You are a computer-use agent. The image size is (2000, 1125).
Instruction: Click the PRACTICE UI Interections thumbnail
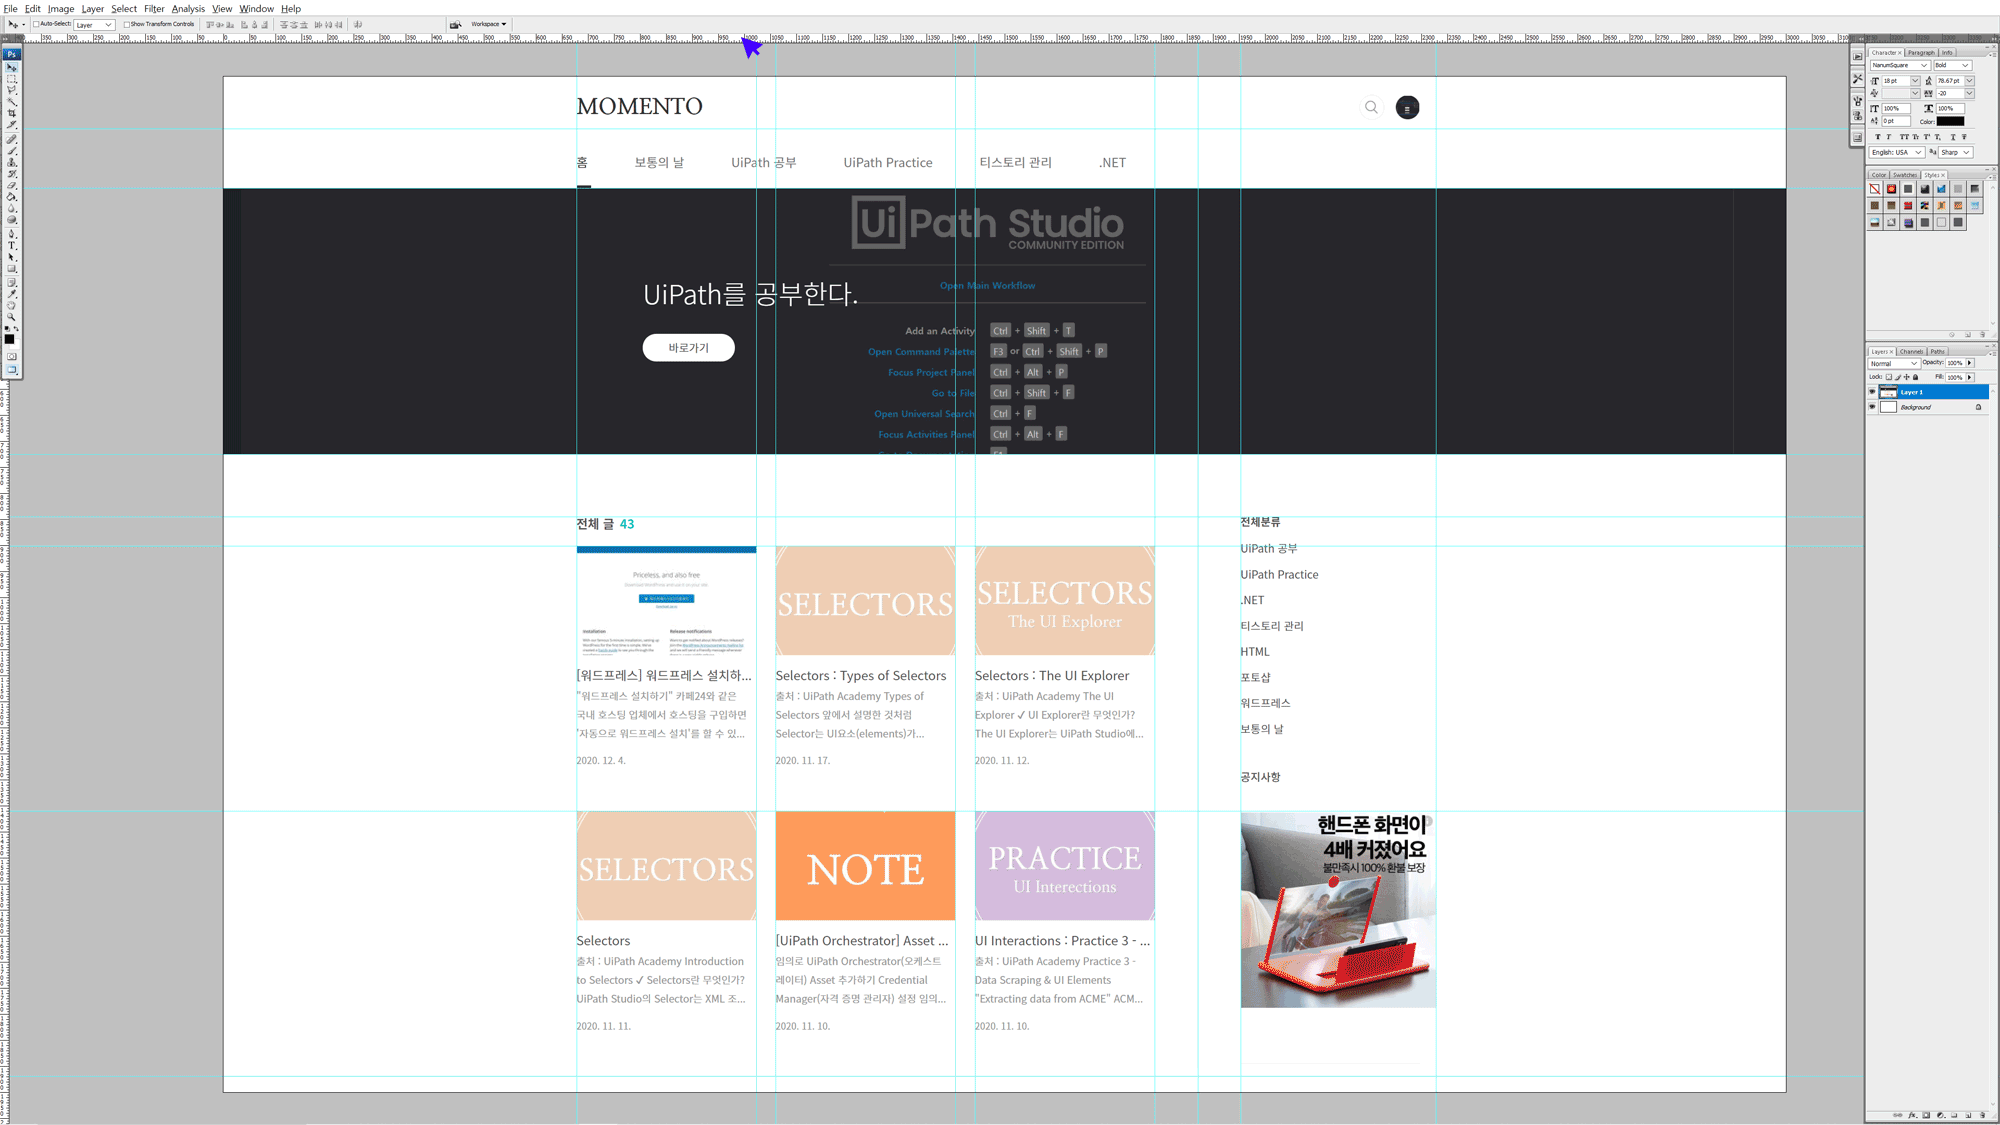pyautogui.click(x=1064, y=865)
